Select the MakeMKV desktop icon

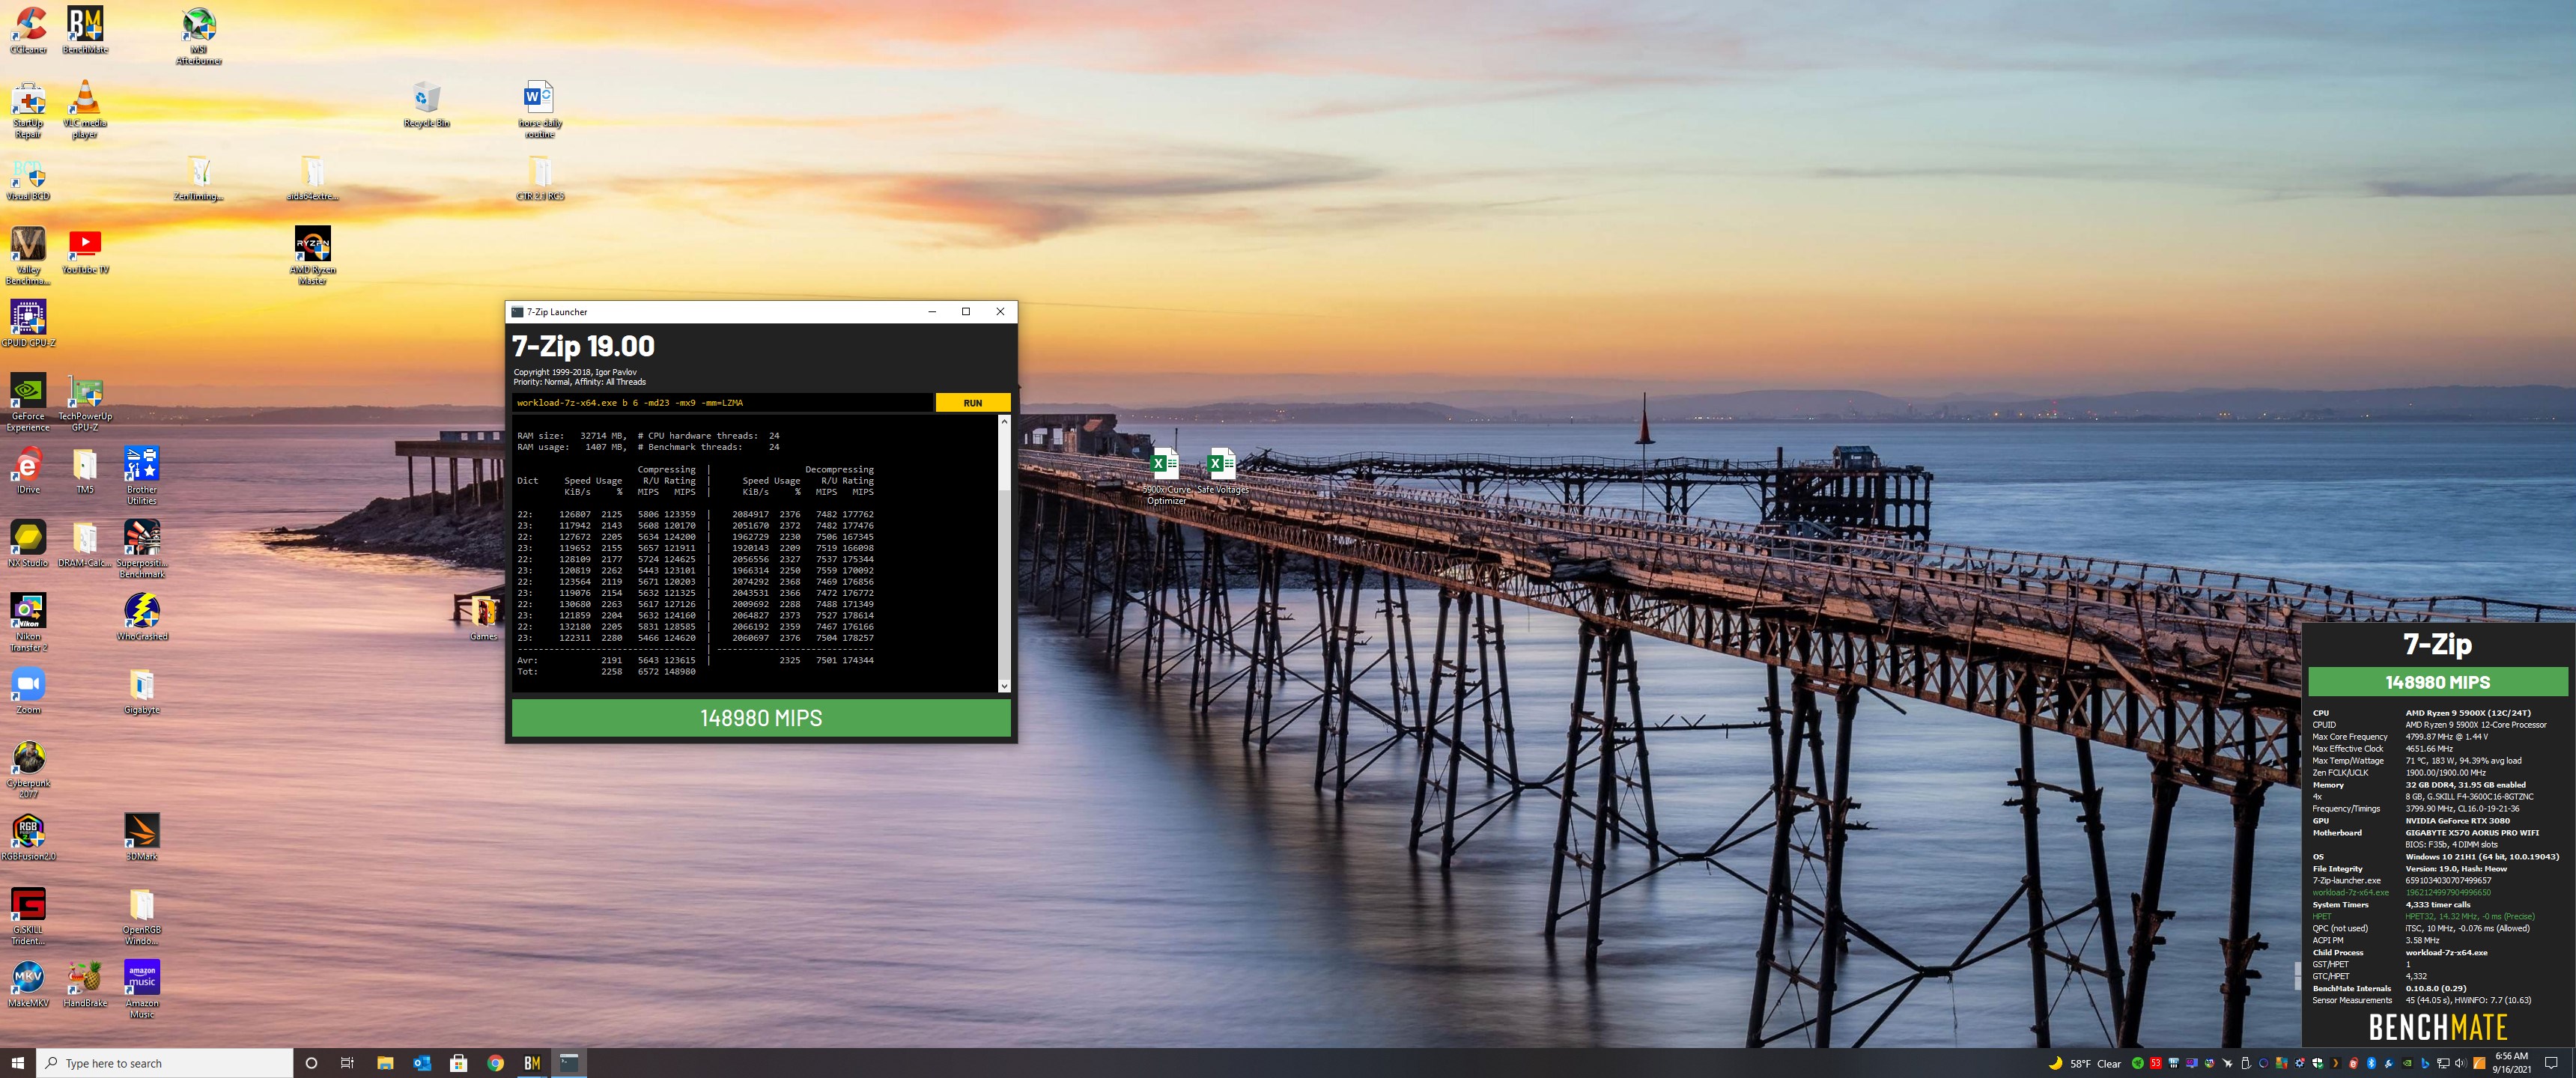28,984
